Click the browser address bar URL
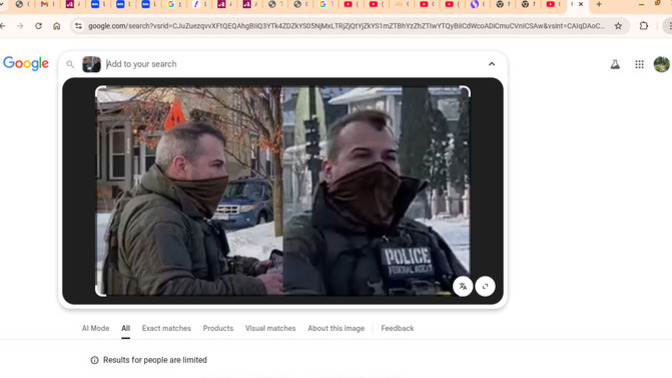Viewport: 672px width, 378px height. 346,26
